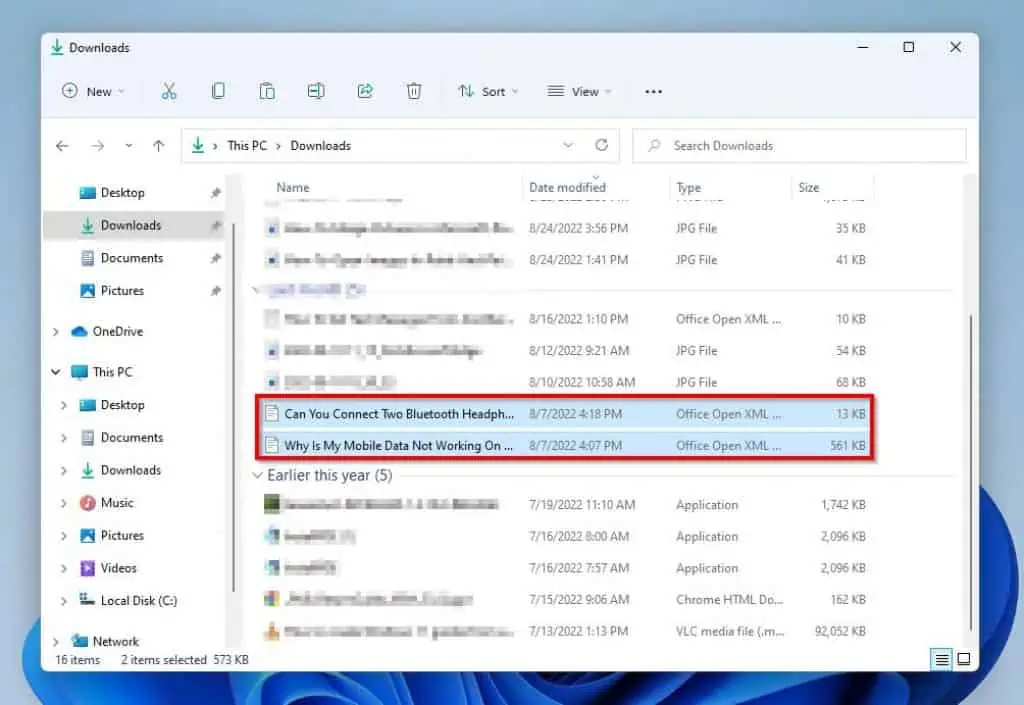Click the size value "92,052 KB"
This screenshot has height=705, width=1024.
click(x=840, y=631)
